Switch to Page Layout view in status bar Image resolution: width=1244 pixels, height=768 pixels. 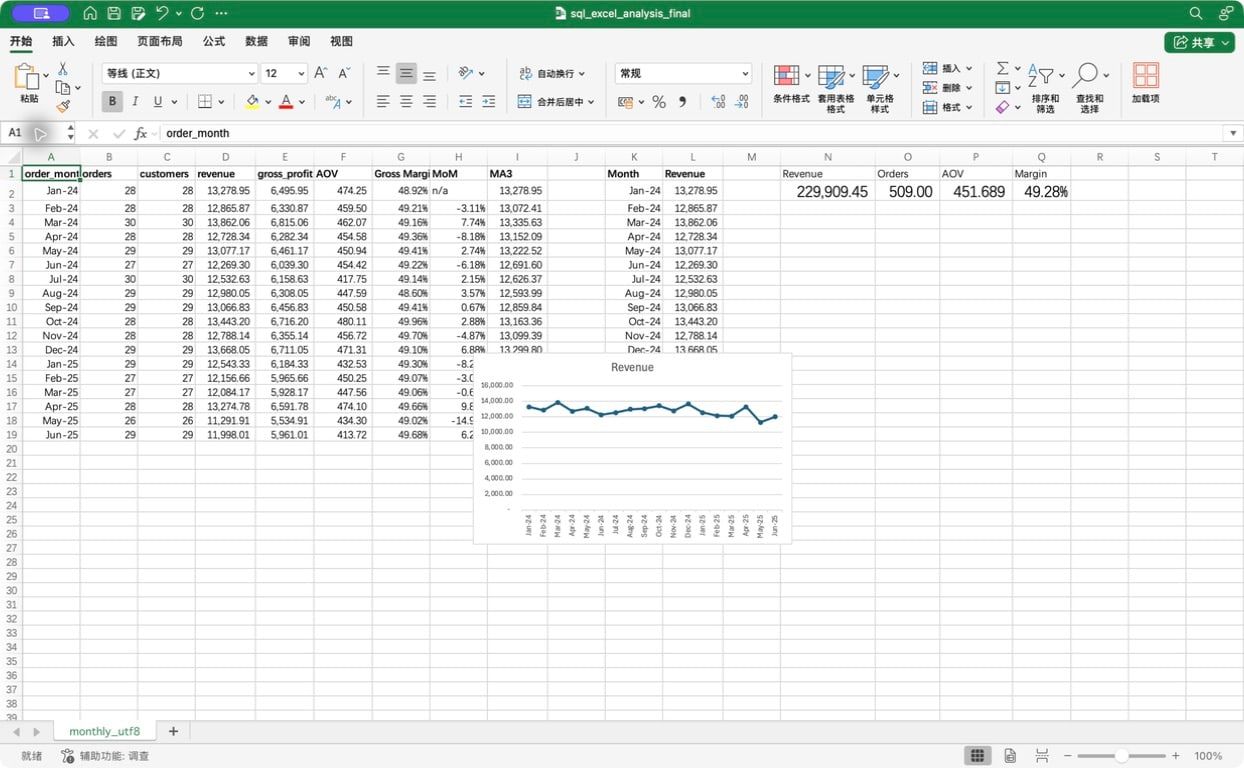[1010, 756]
